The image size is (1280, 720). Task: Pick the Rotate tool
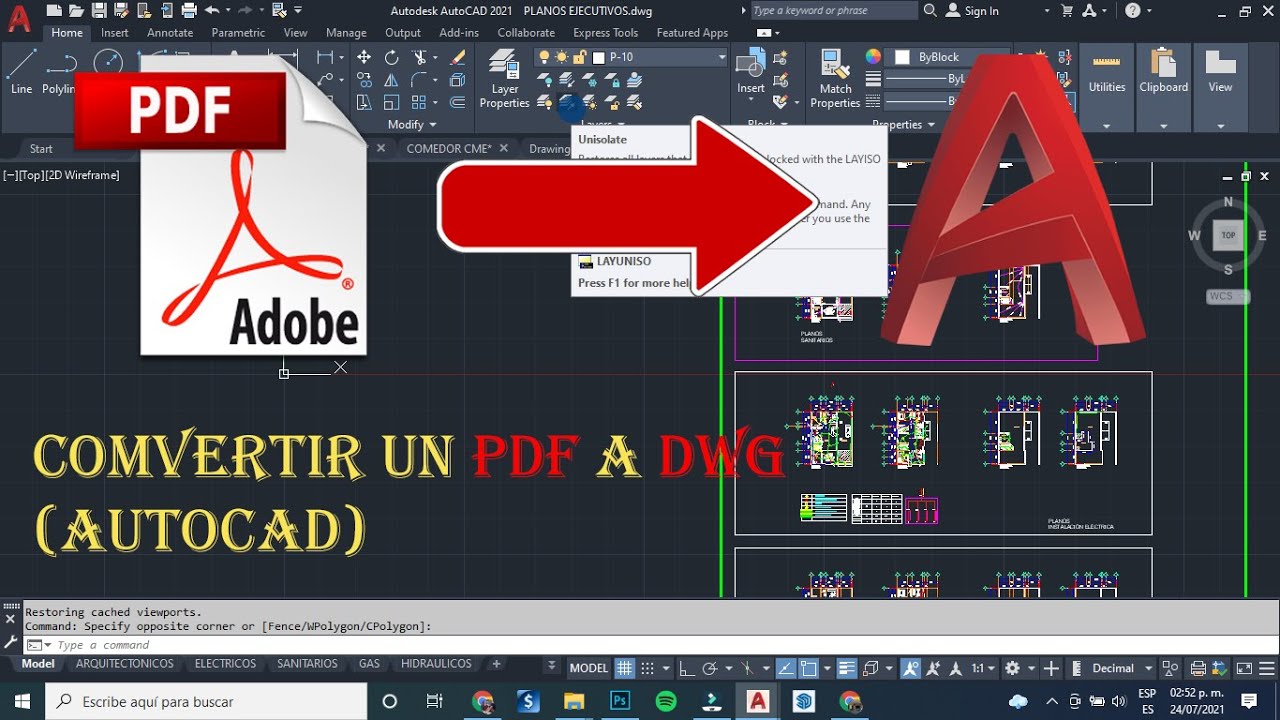point(391,58)
